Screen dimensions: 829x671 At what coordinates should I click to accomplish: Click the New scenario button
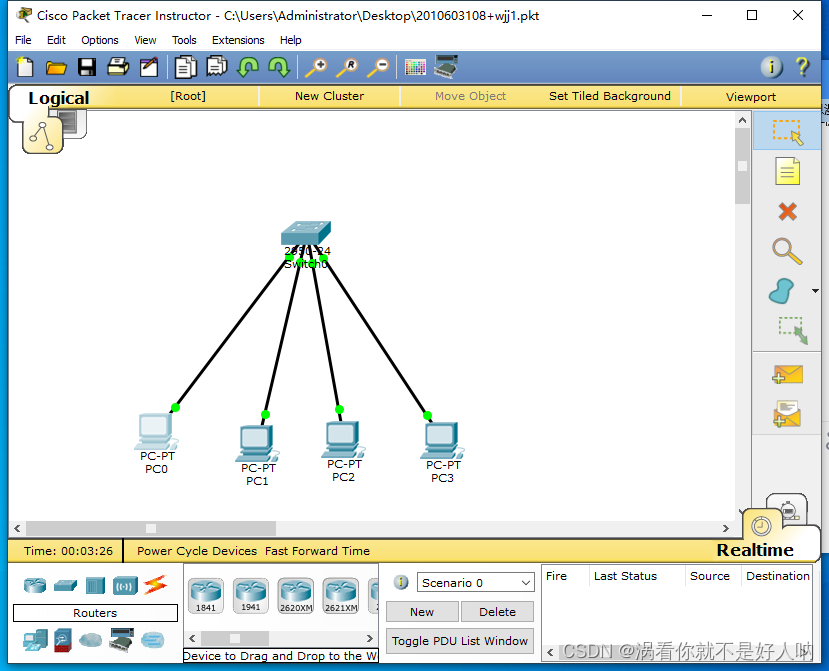(422, 612)
